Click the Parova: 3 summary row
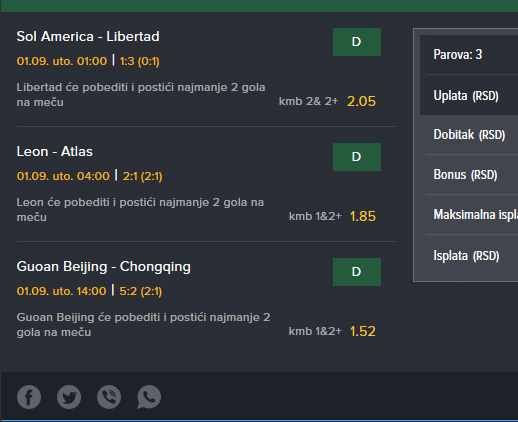Image resolution: width=518 pixels, height=422 pixels. click(x=469, y=55)
